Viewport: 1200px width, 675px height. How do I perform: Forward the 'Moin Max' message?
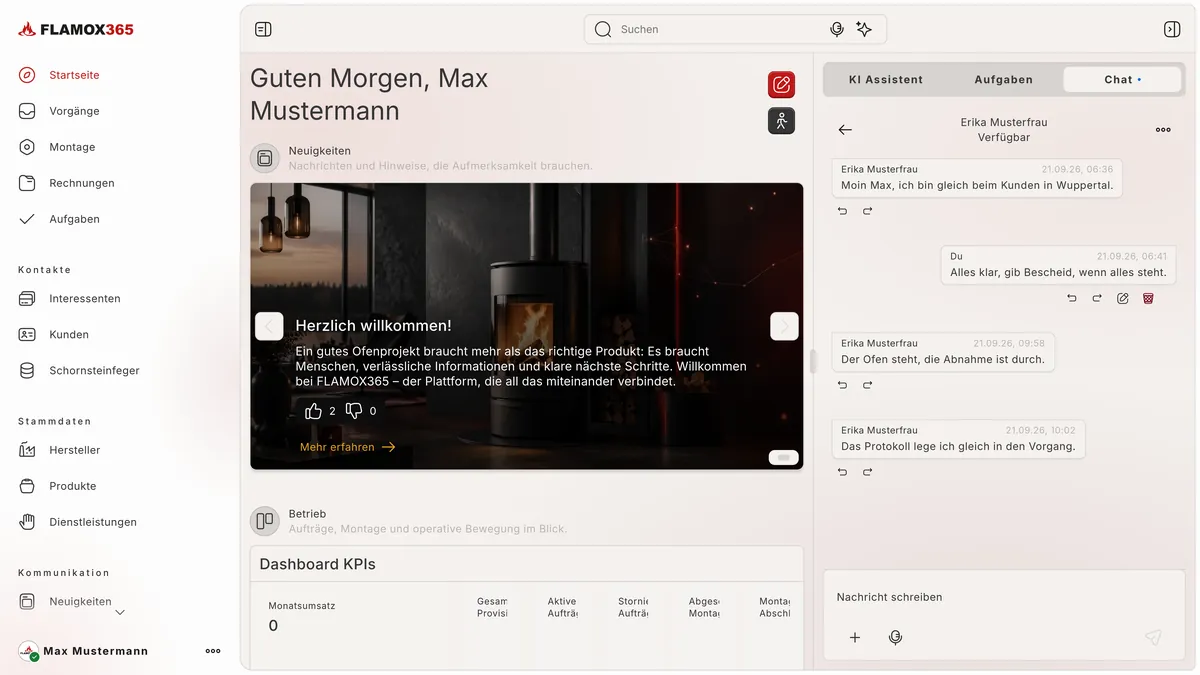[x=867, y=211]
